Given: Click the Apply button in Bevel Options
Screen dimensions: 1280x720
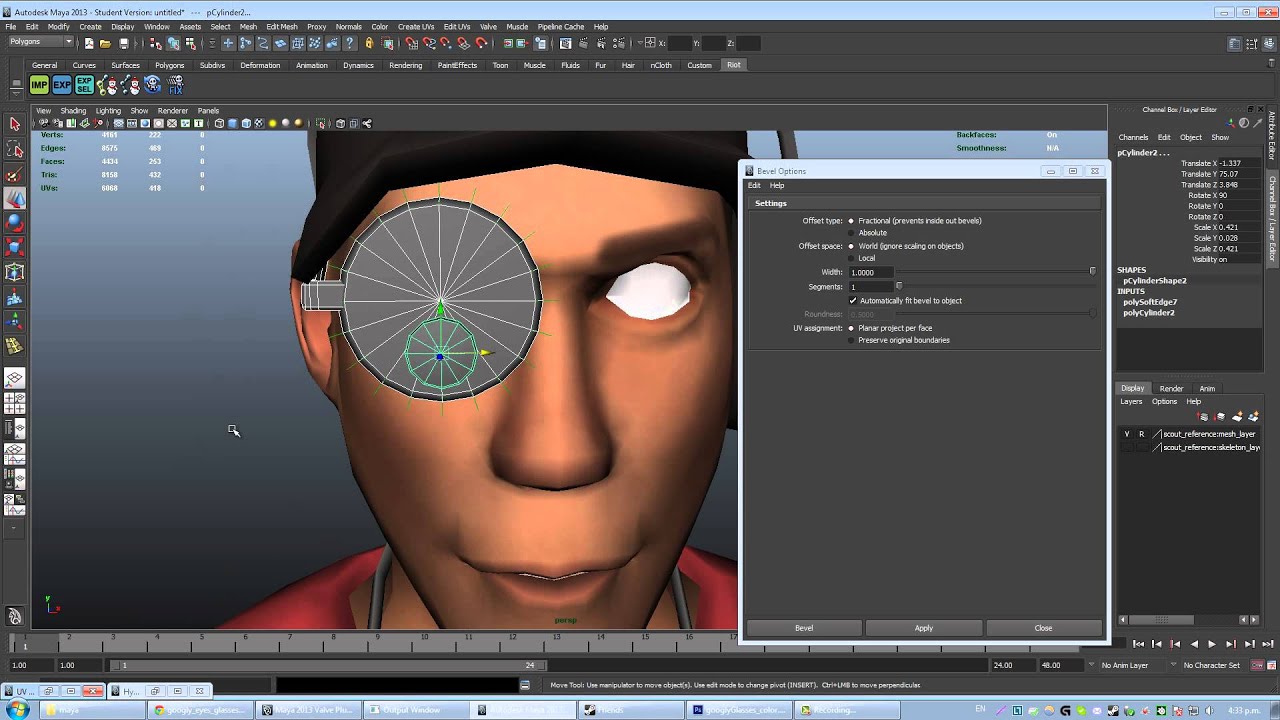Looking at the screenshot, I should 924,628.
